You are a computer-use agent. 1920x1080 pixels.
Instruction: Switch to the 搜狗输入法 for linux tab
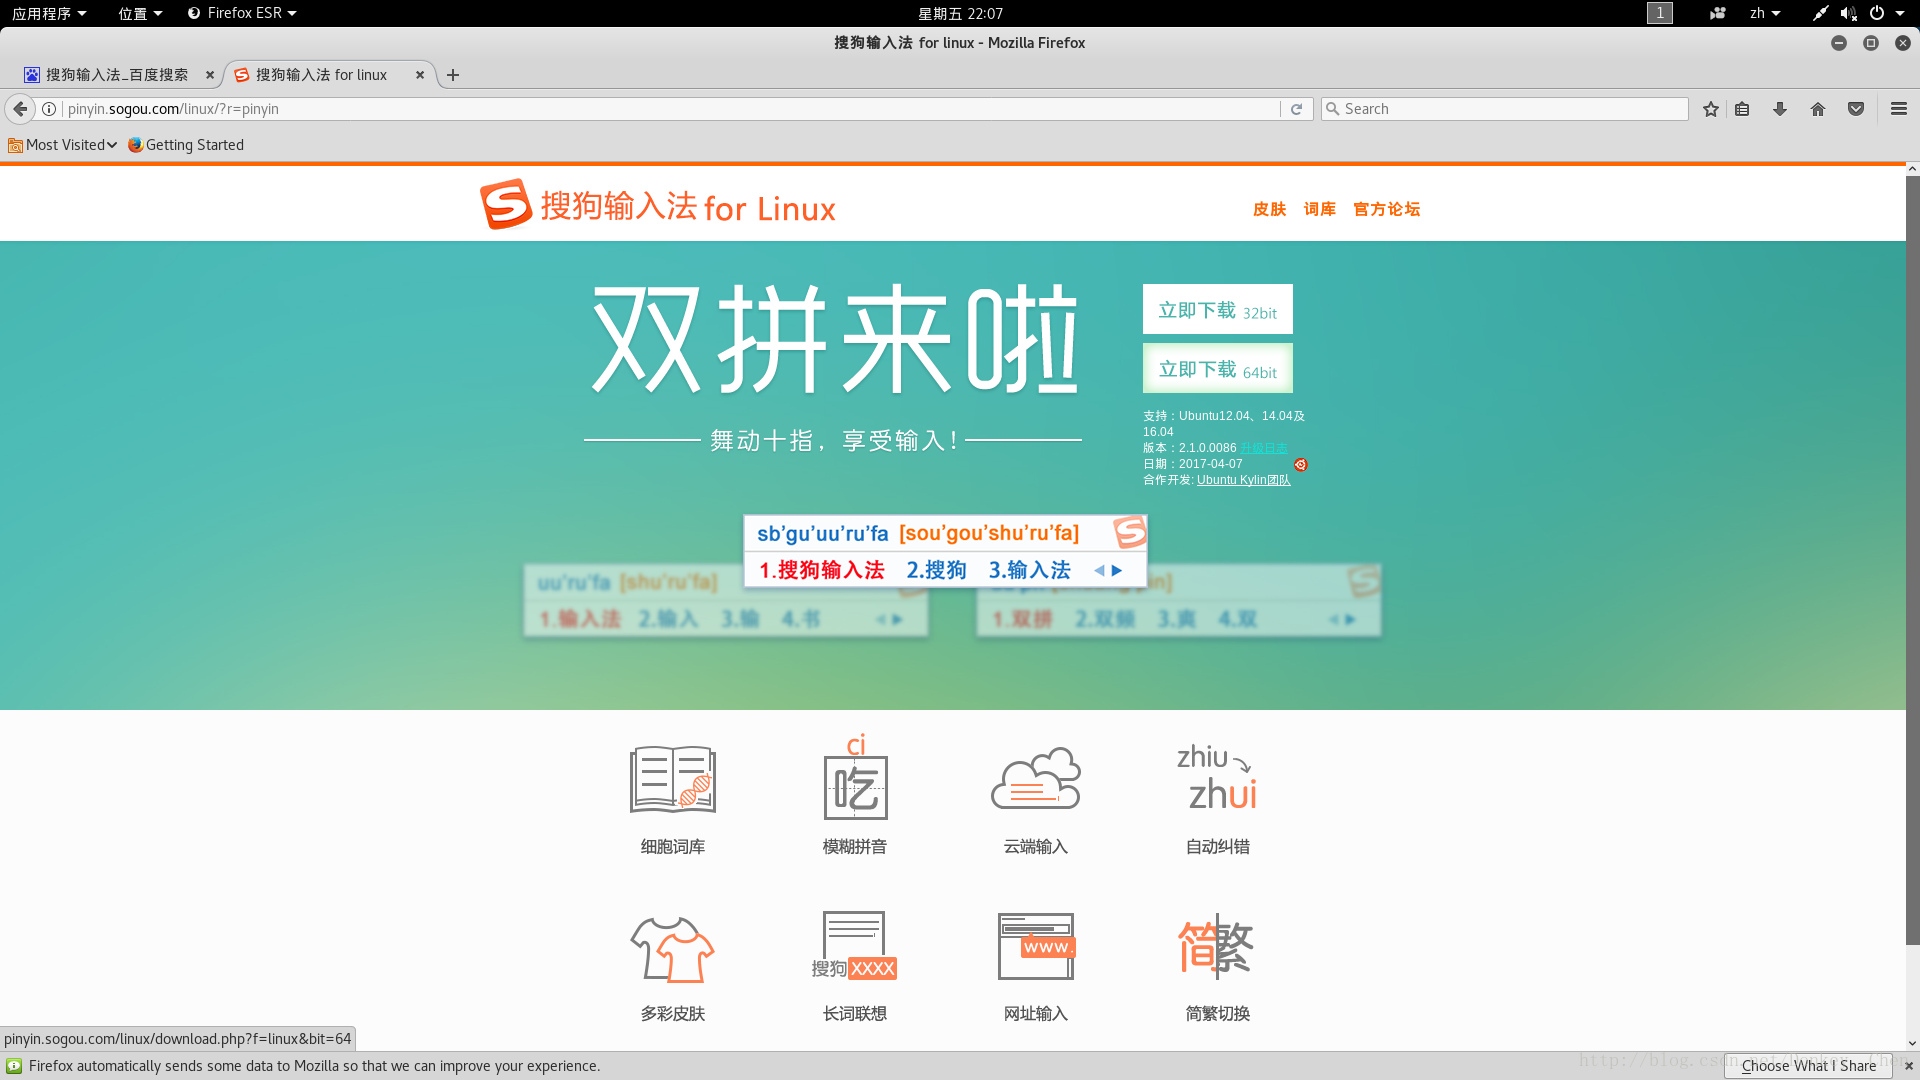coord(321,75)
